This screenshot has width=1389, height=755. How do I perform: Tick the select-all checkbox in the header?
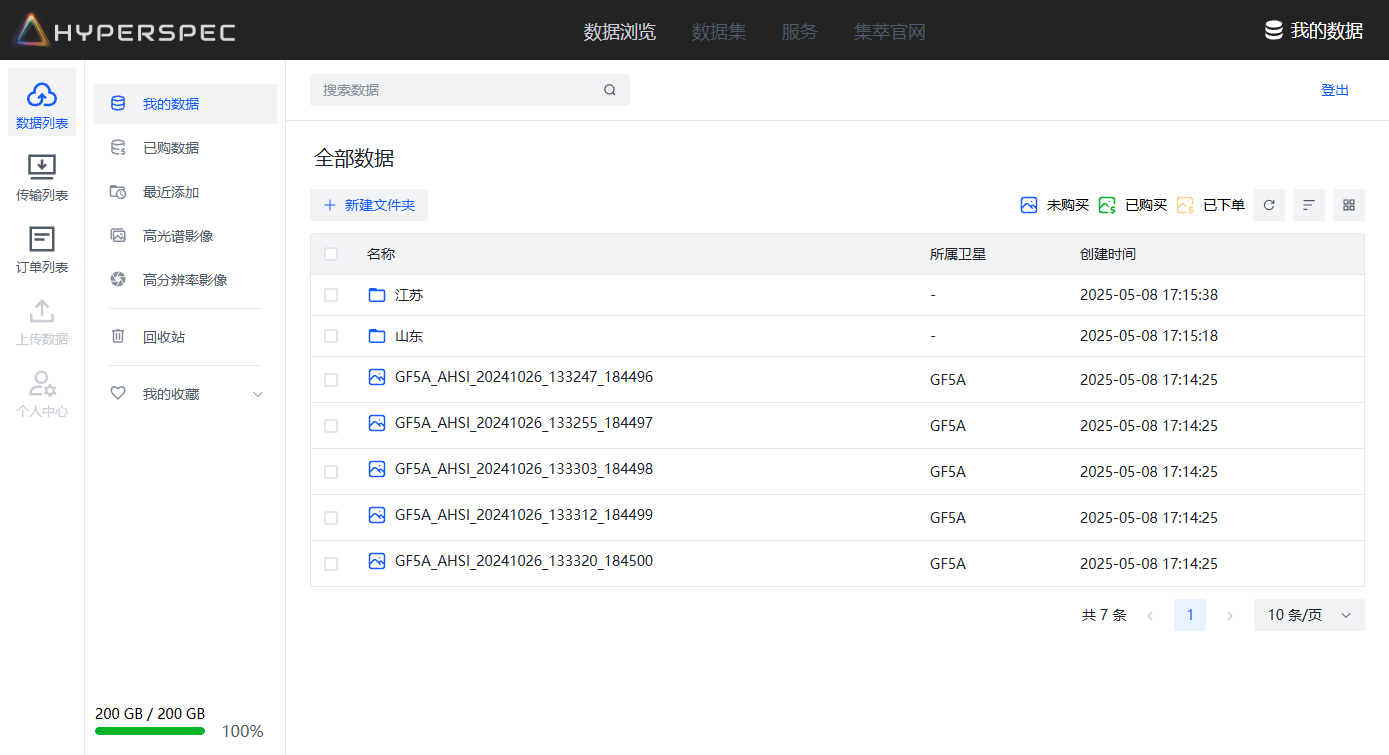pyautogui.click(x=331, y=254)
